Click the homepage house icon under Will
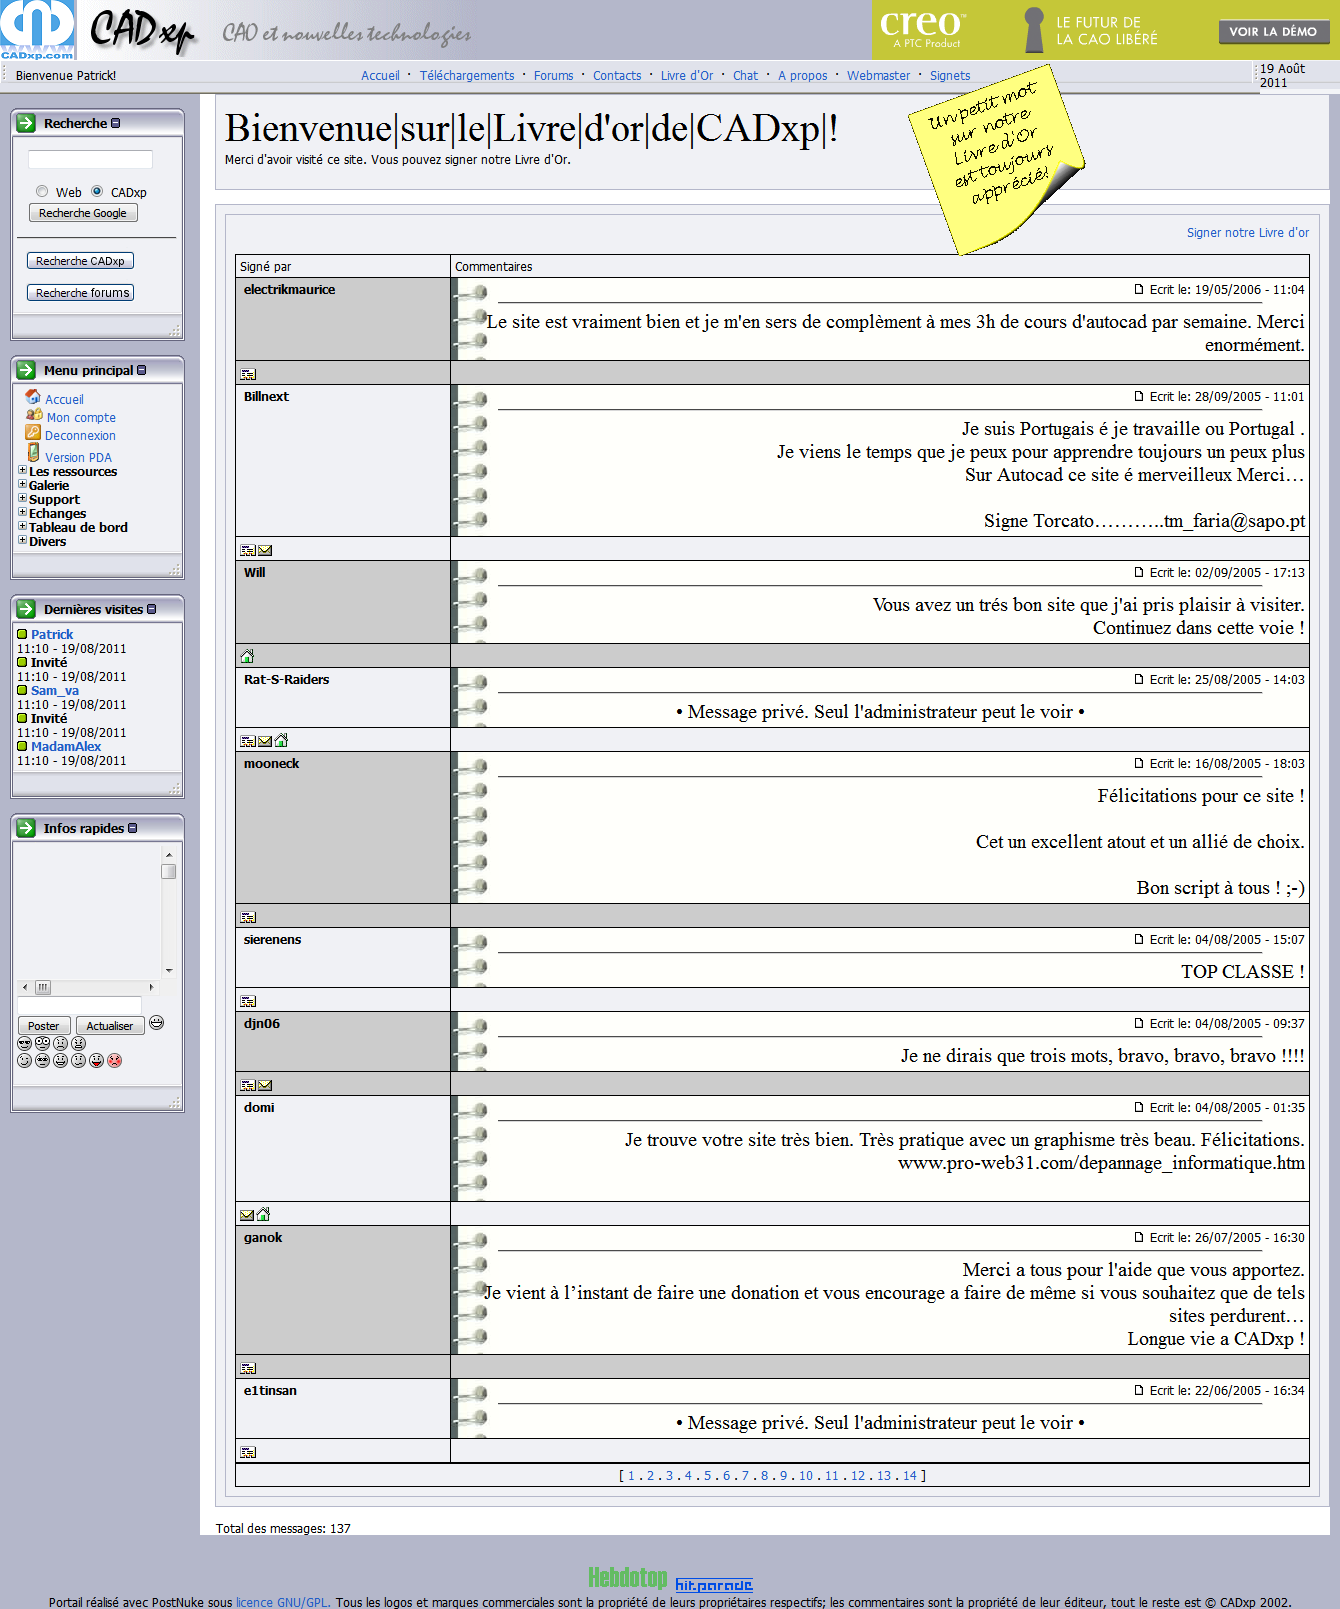 click(x=247, y=657)
